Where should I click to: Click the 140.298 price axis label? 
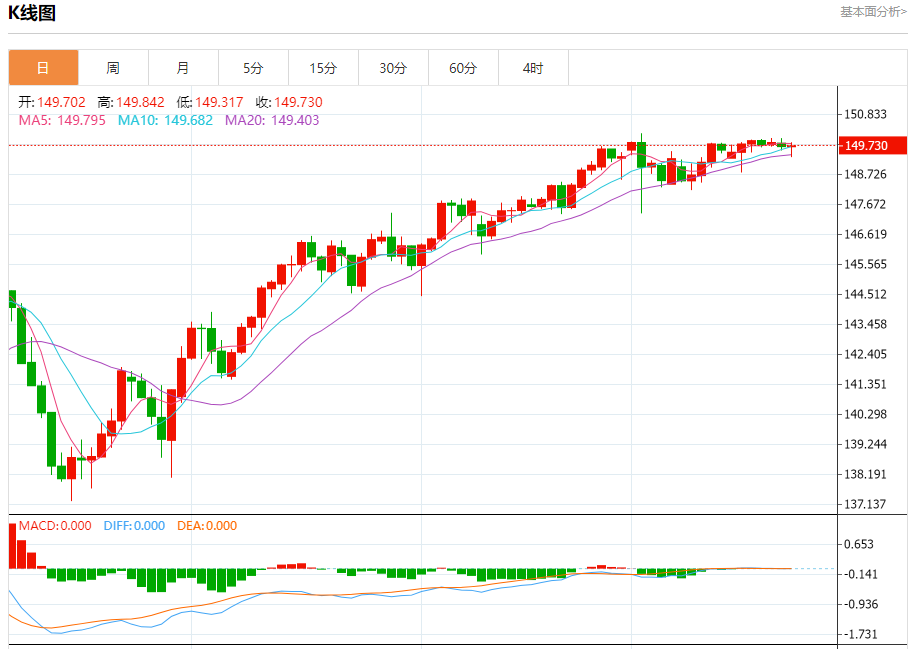click(865, 415)
